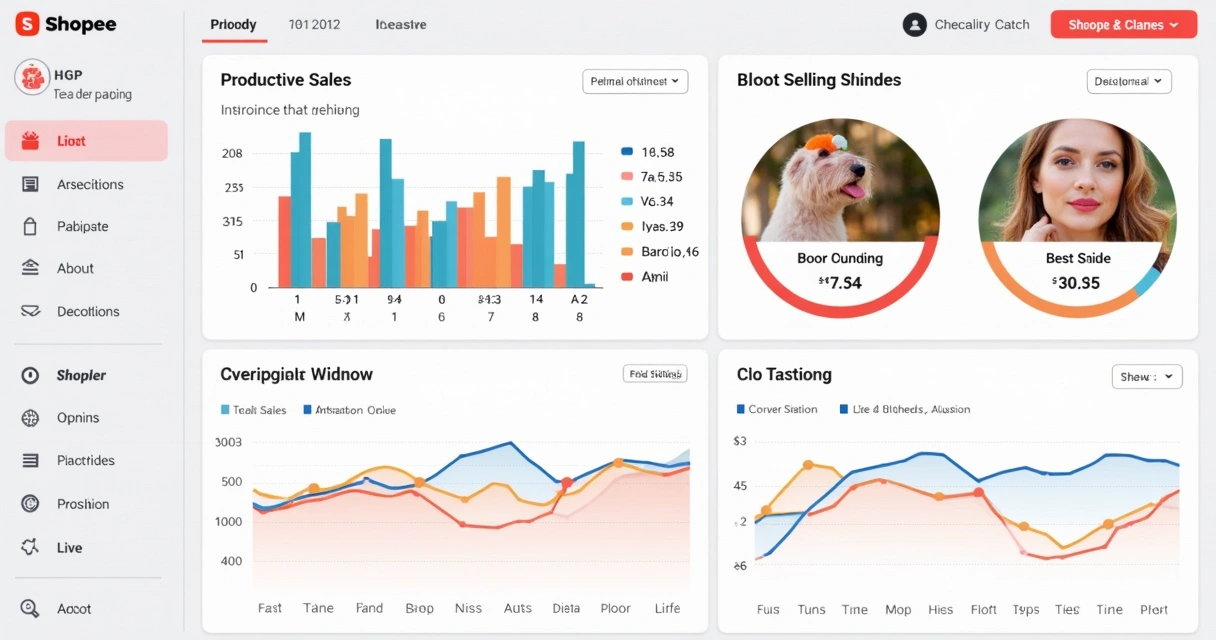Click the About sidebar icon
This screenshot has width=1216, height=640.
30,268
